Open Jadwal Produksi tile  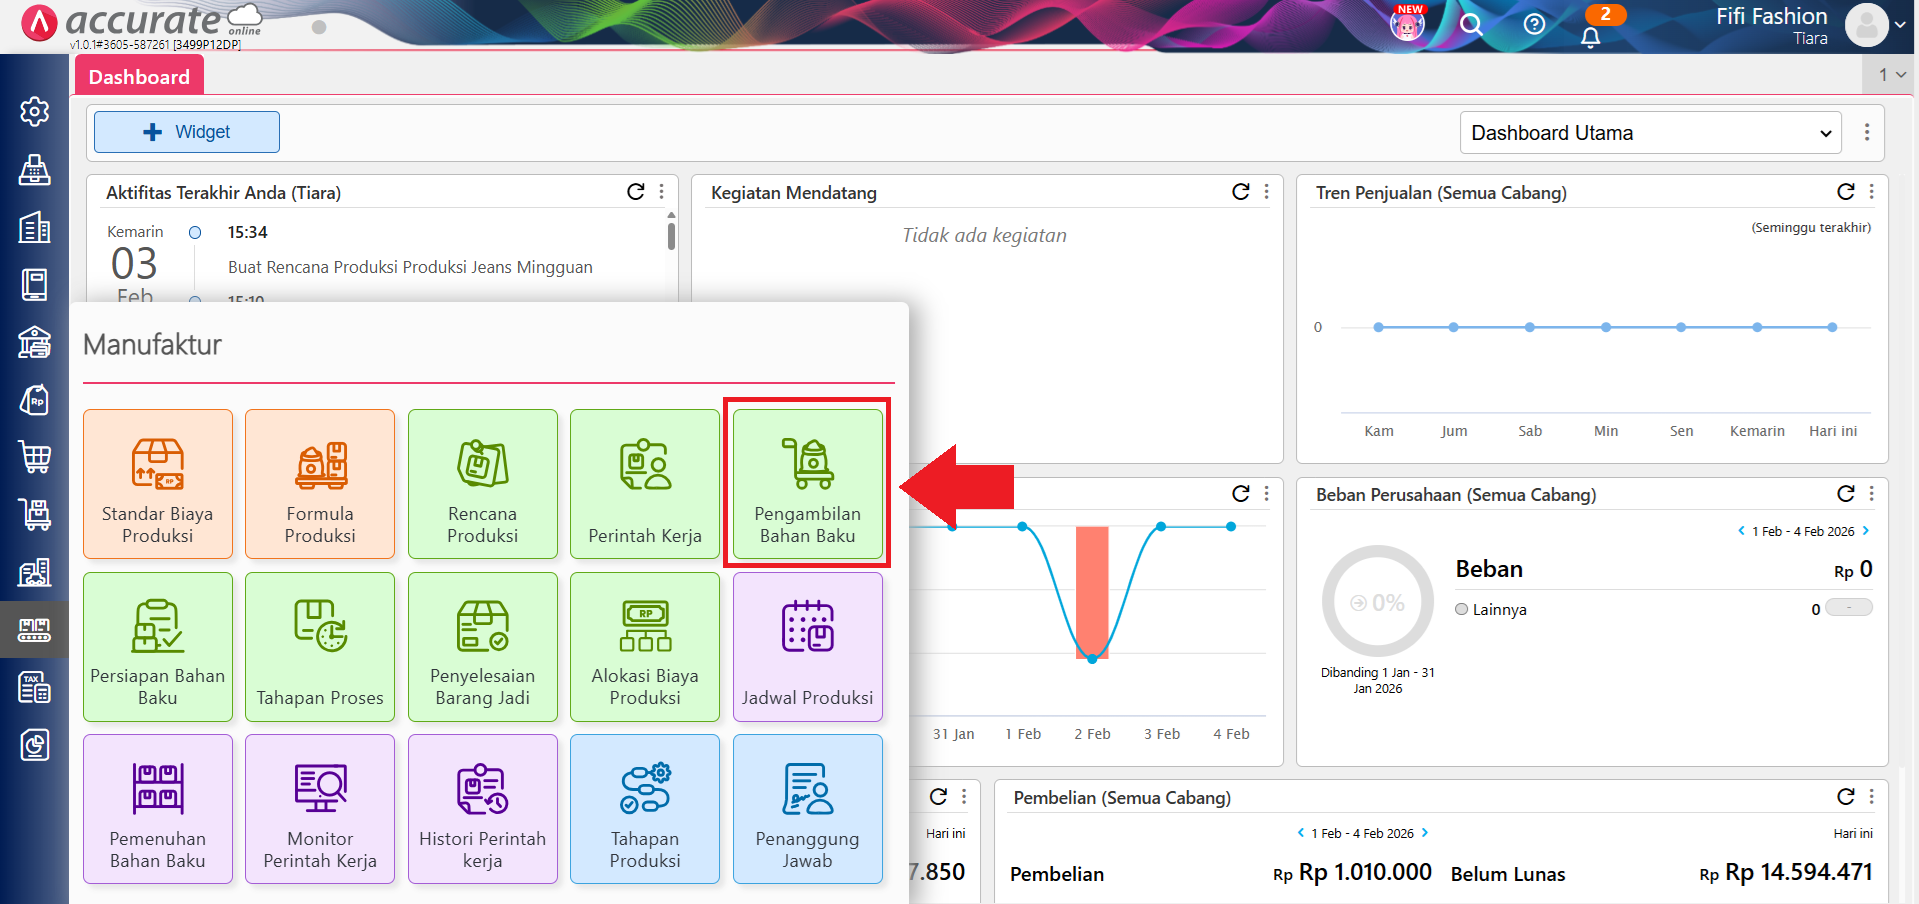click(807, 646)
